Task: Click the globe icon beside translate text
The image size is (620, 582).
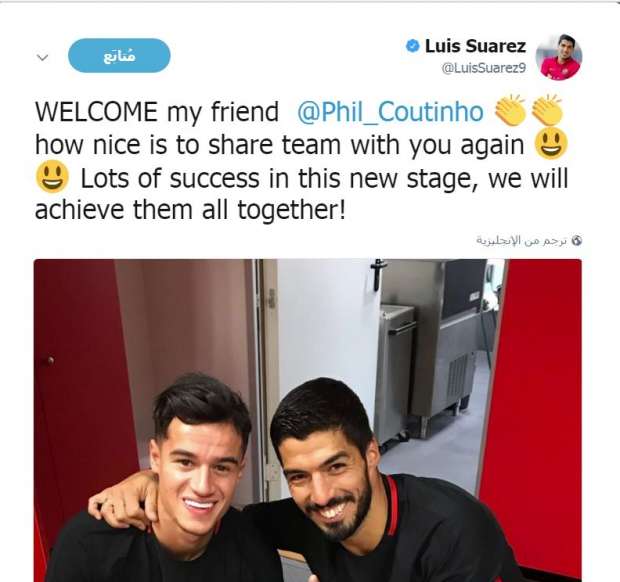Action: pos(577,240)
